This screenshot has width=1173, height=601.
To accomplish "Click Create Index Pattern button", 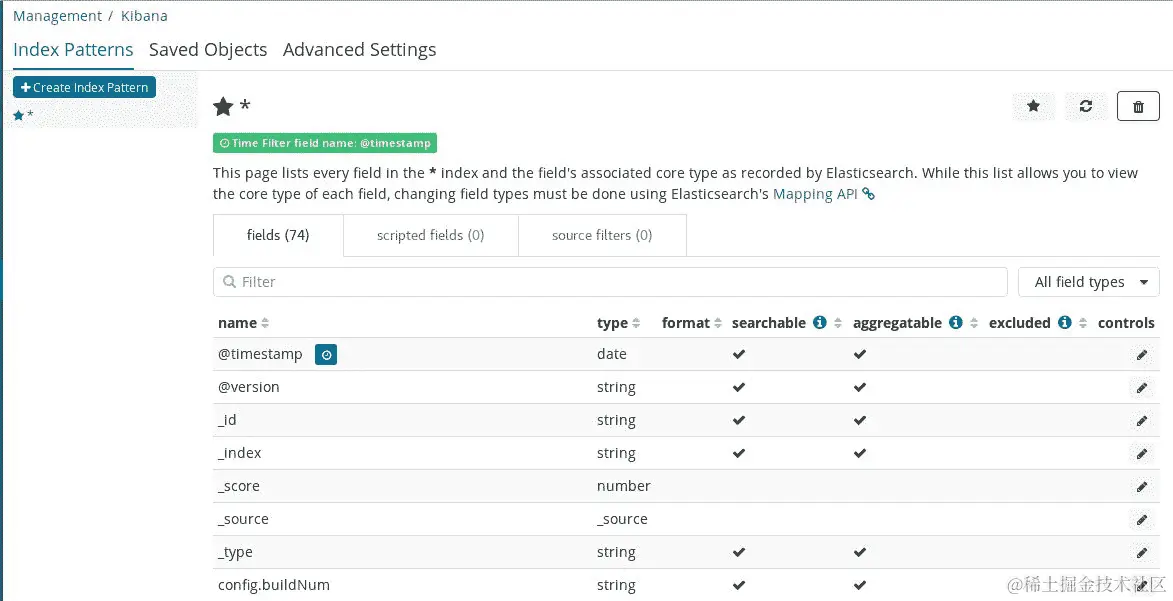I will coord(84,88).
